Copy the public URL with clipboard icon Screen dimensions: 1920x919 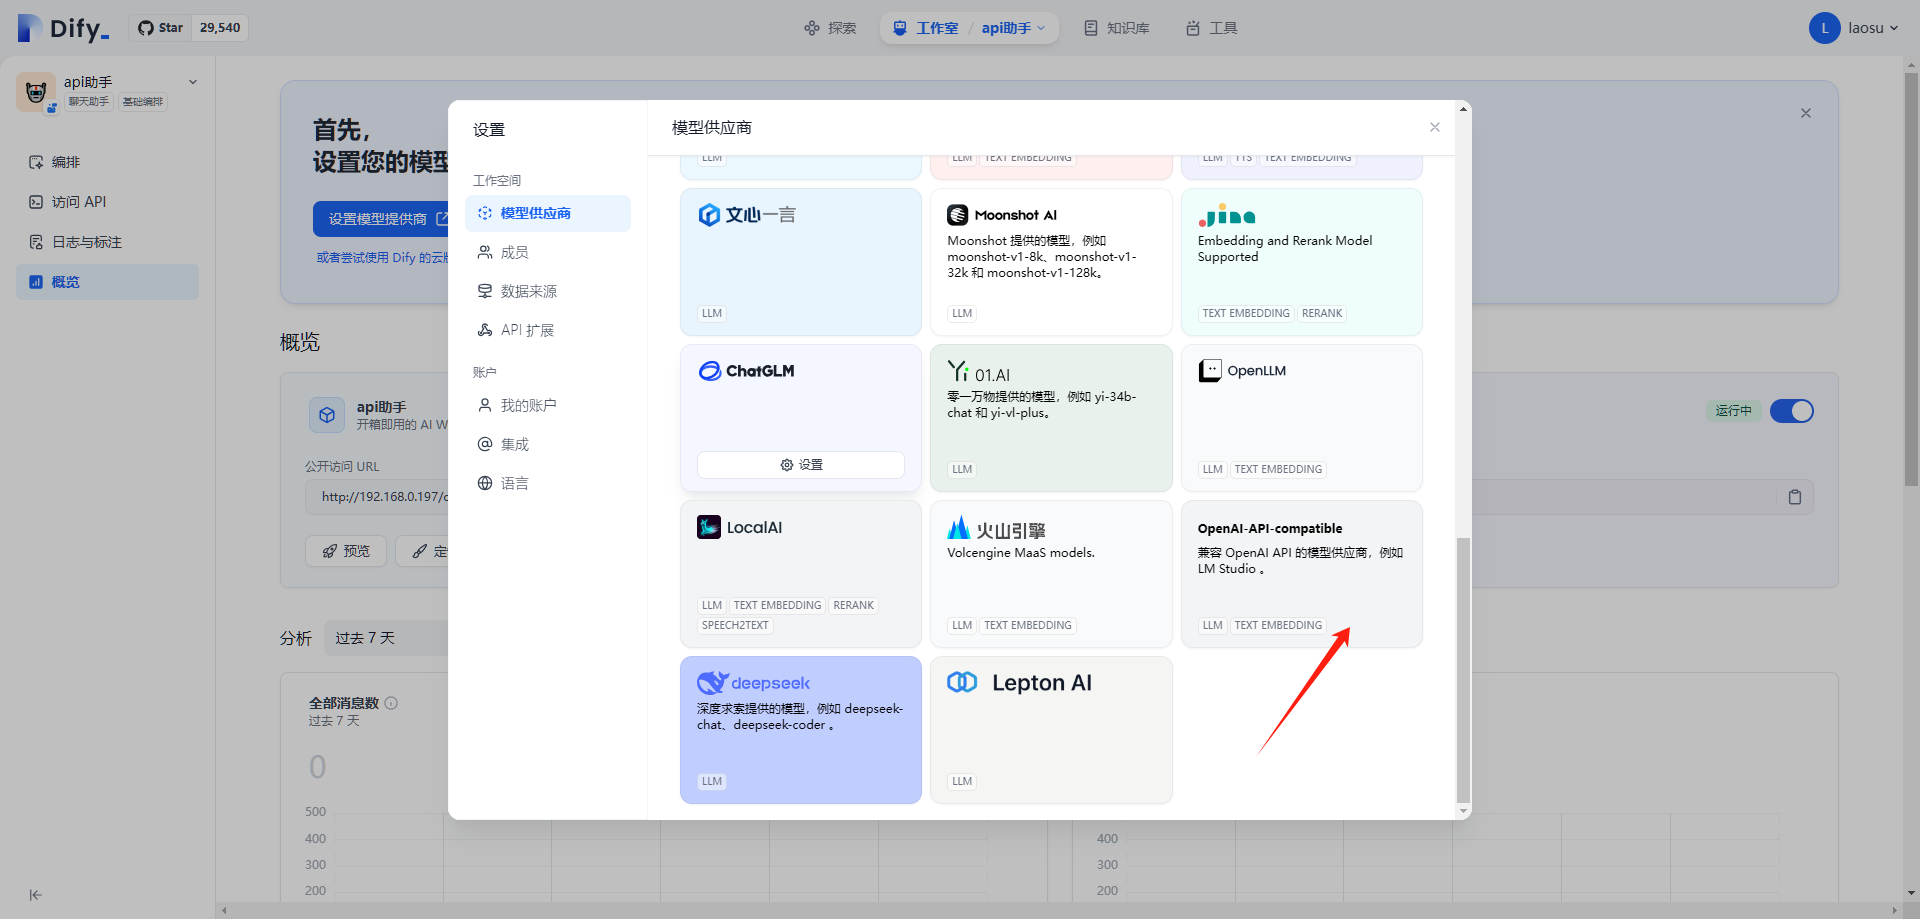[1795, 497]
